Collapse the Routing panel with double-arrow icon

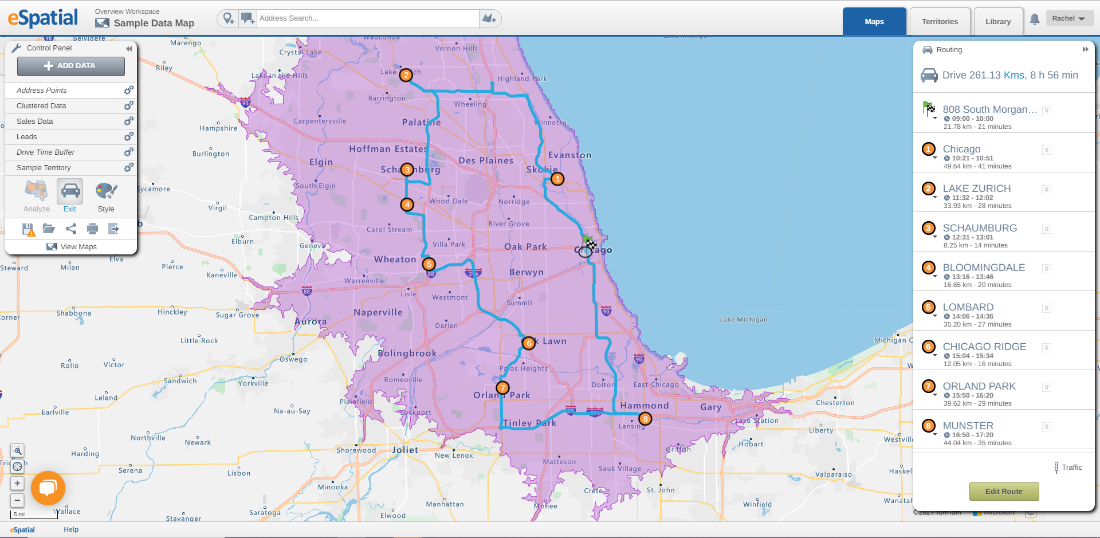click(x=1085, y=49)
